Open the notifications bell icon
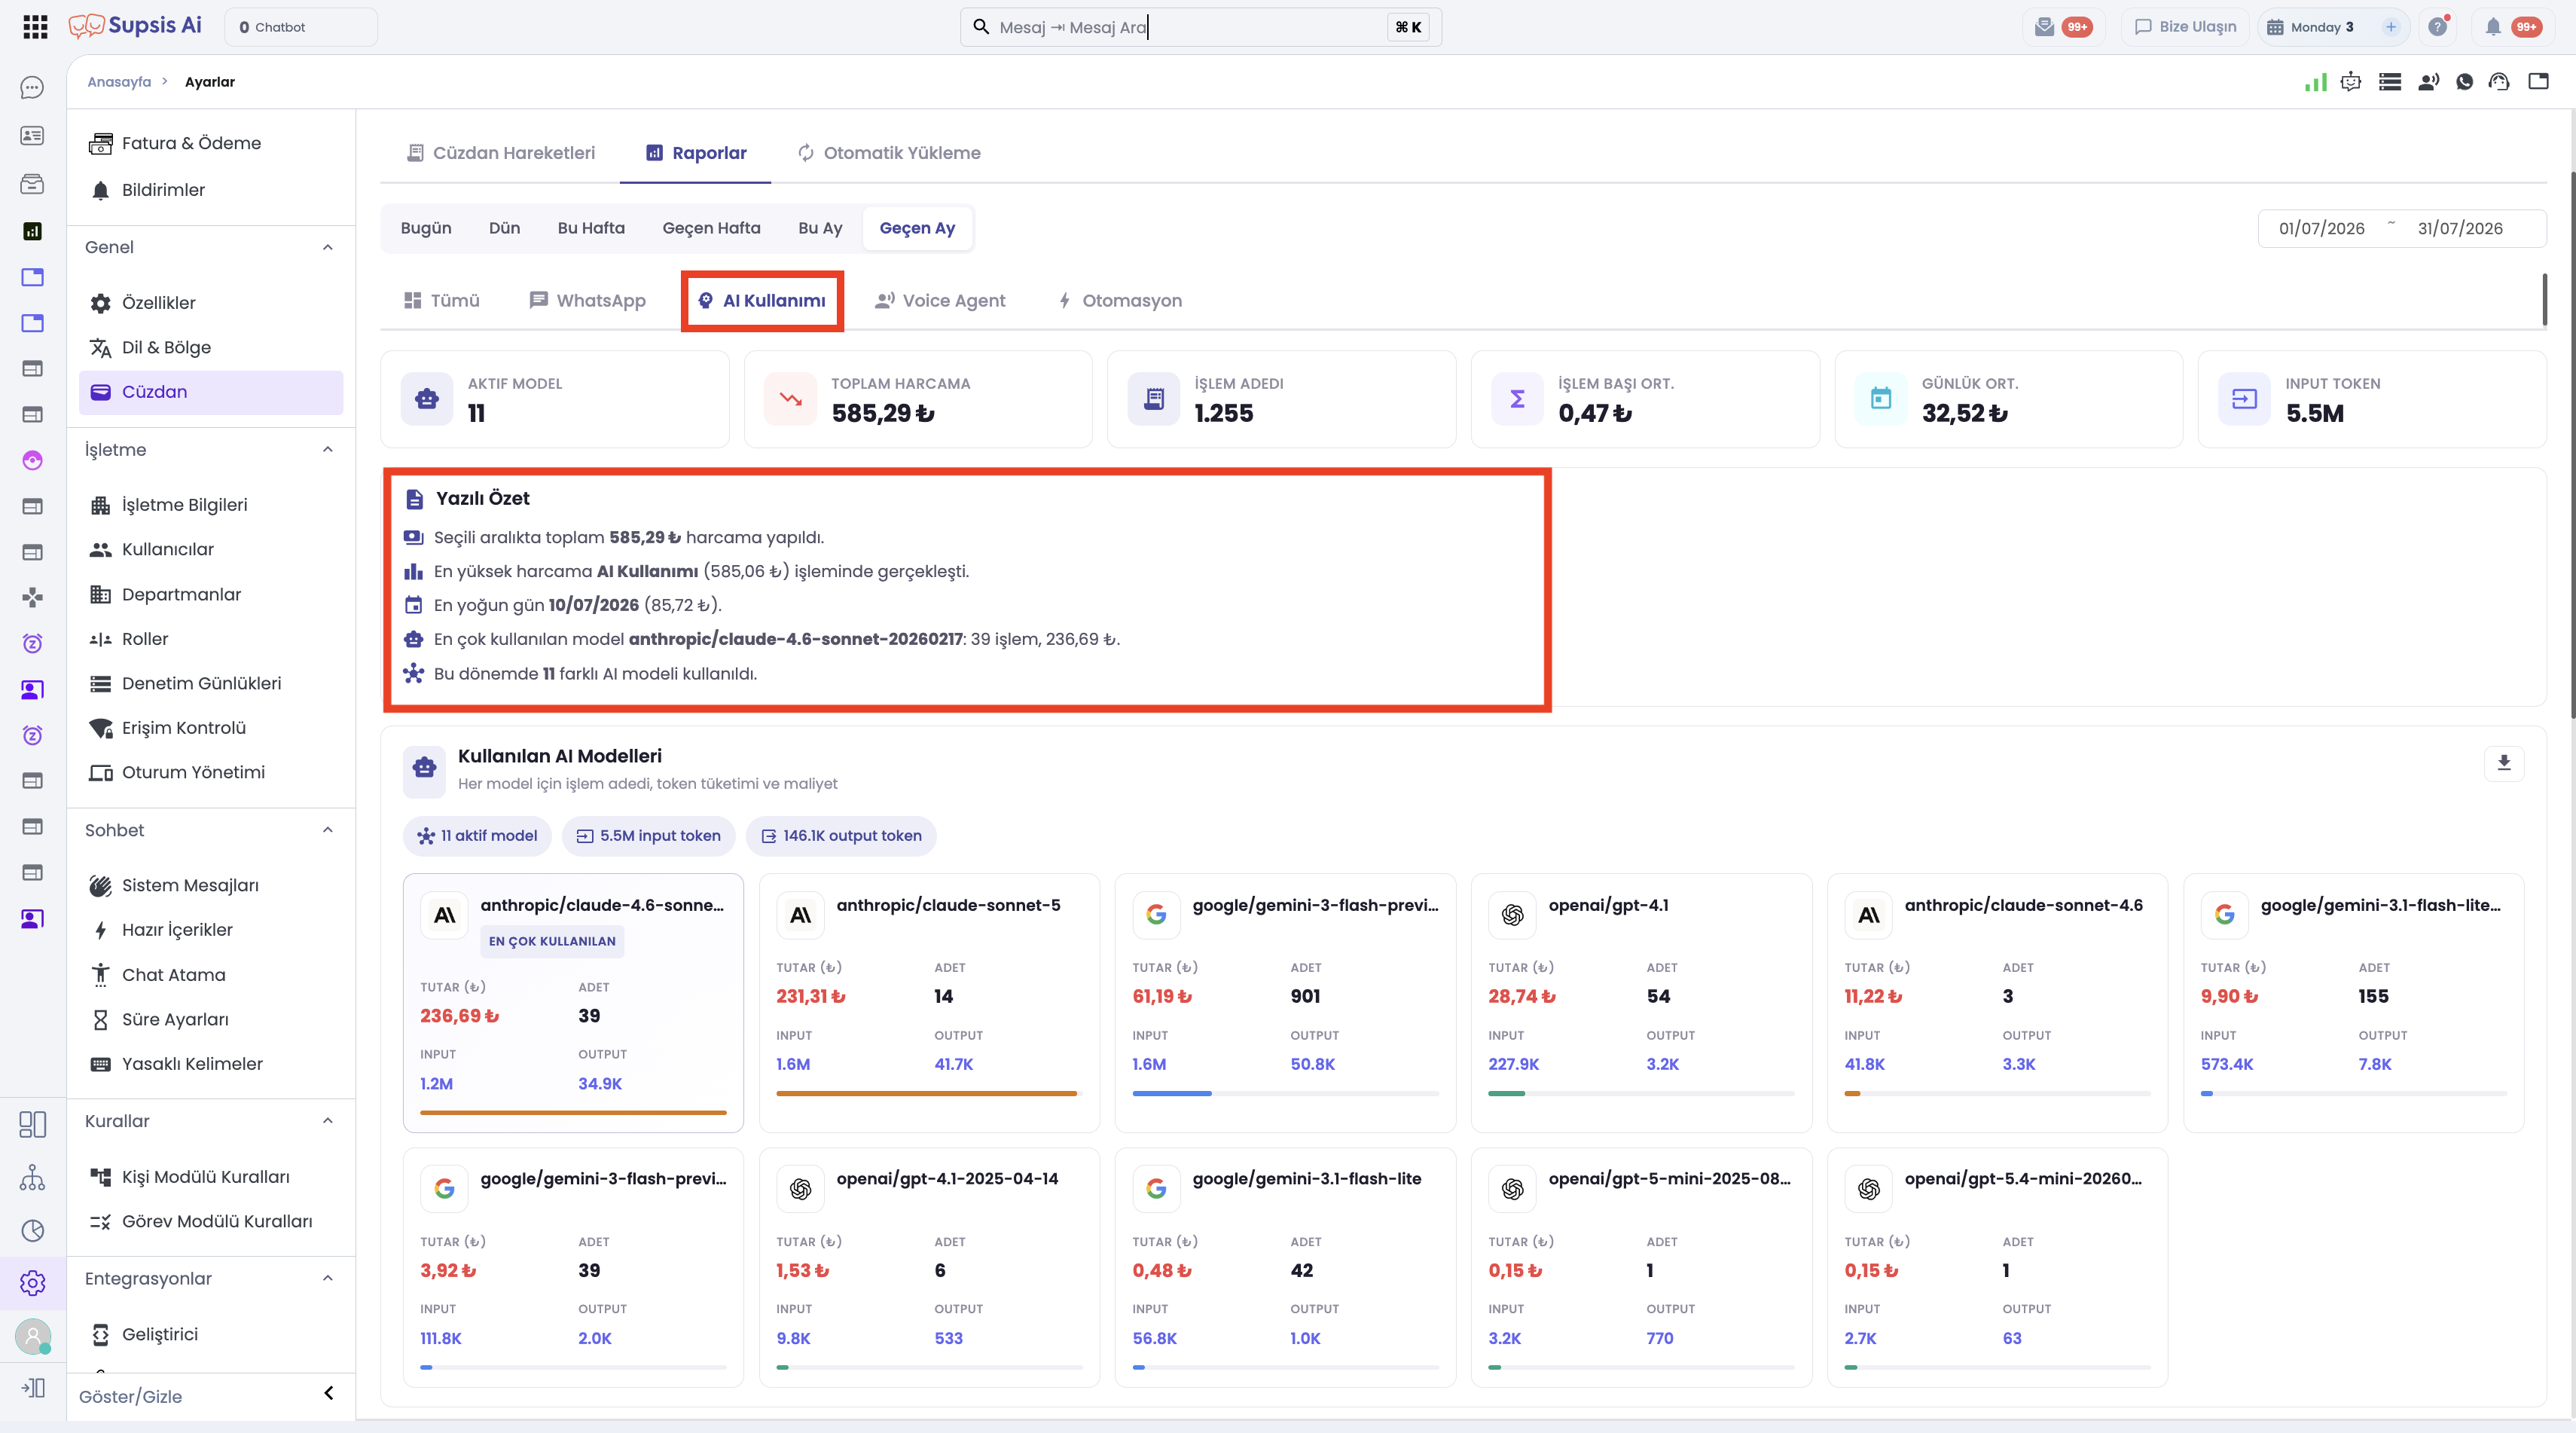 [x=2493, y=27]
